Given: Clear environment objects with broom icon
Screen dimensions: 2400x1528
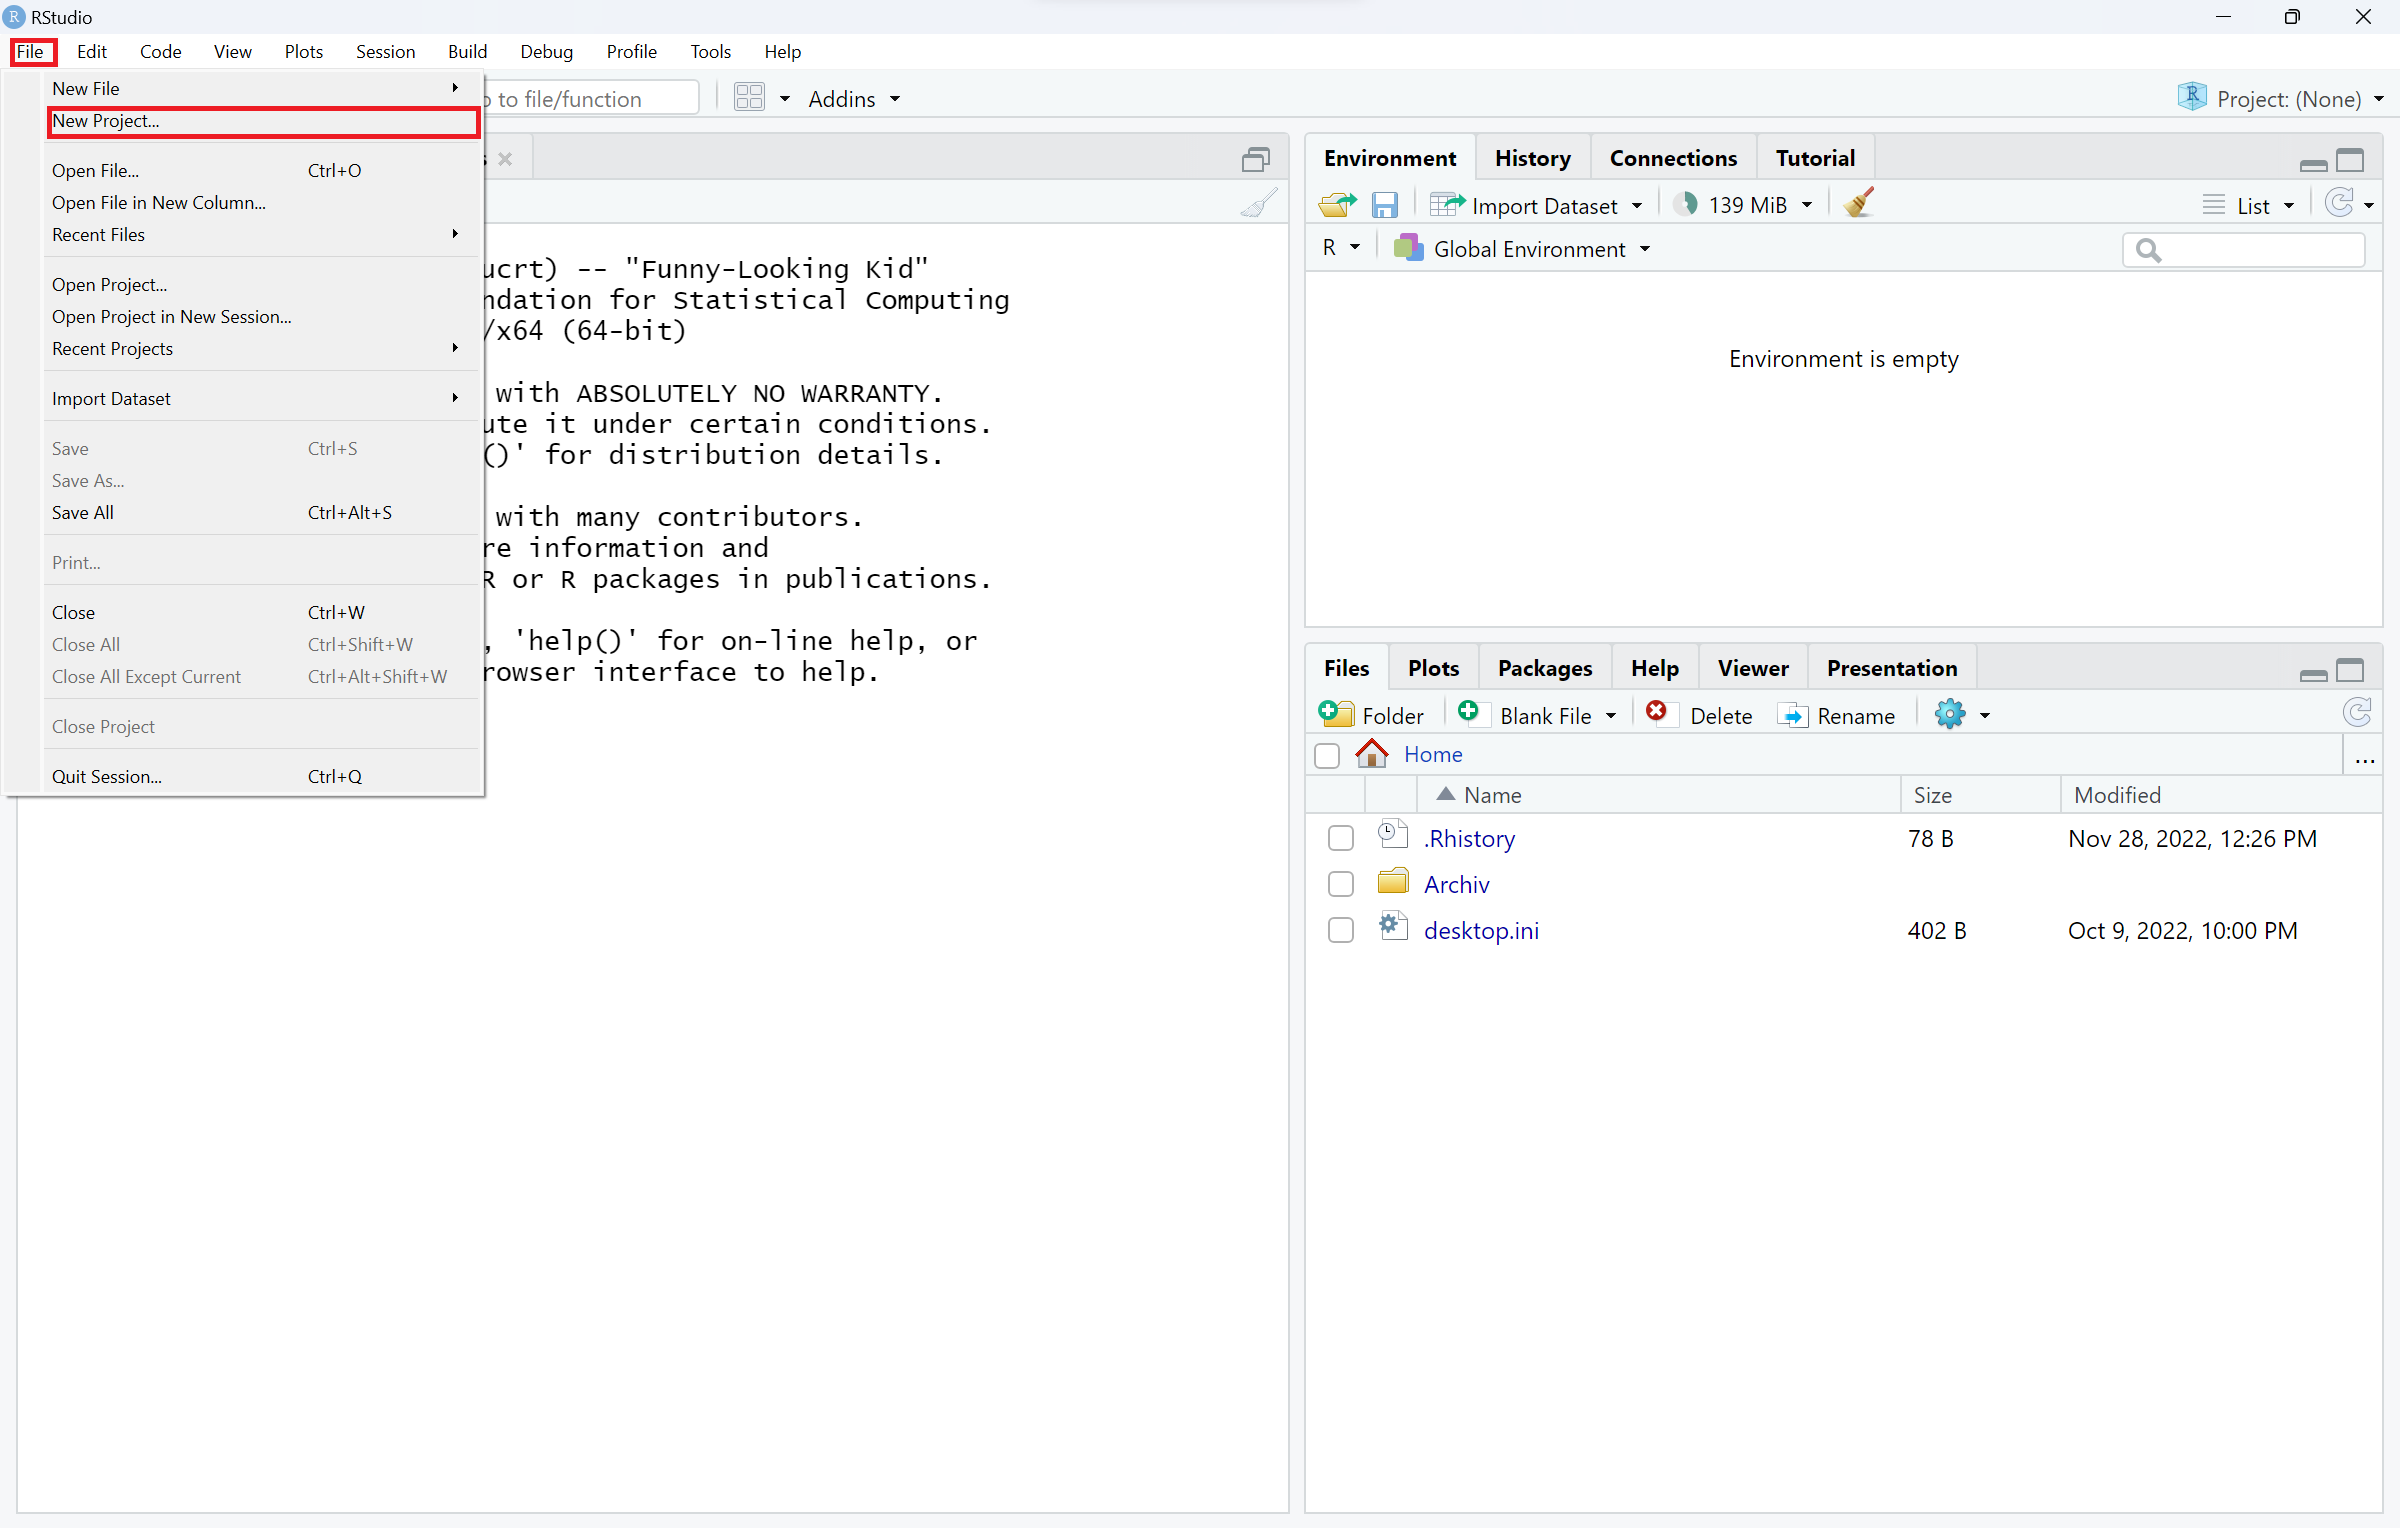Looking at the screenshot, I should coord(1858,203).
